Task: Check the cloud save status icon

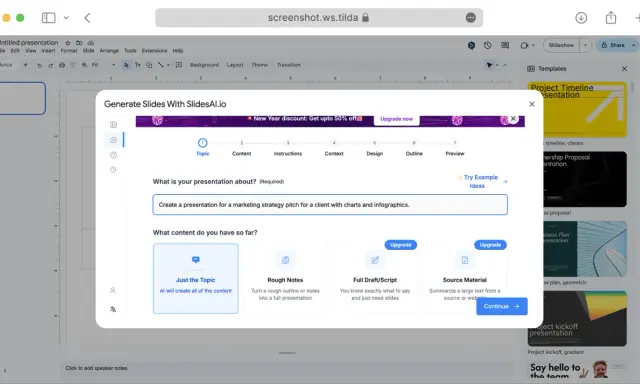Action: tap(91, 42)
